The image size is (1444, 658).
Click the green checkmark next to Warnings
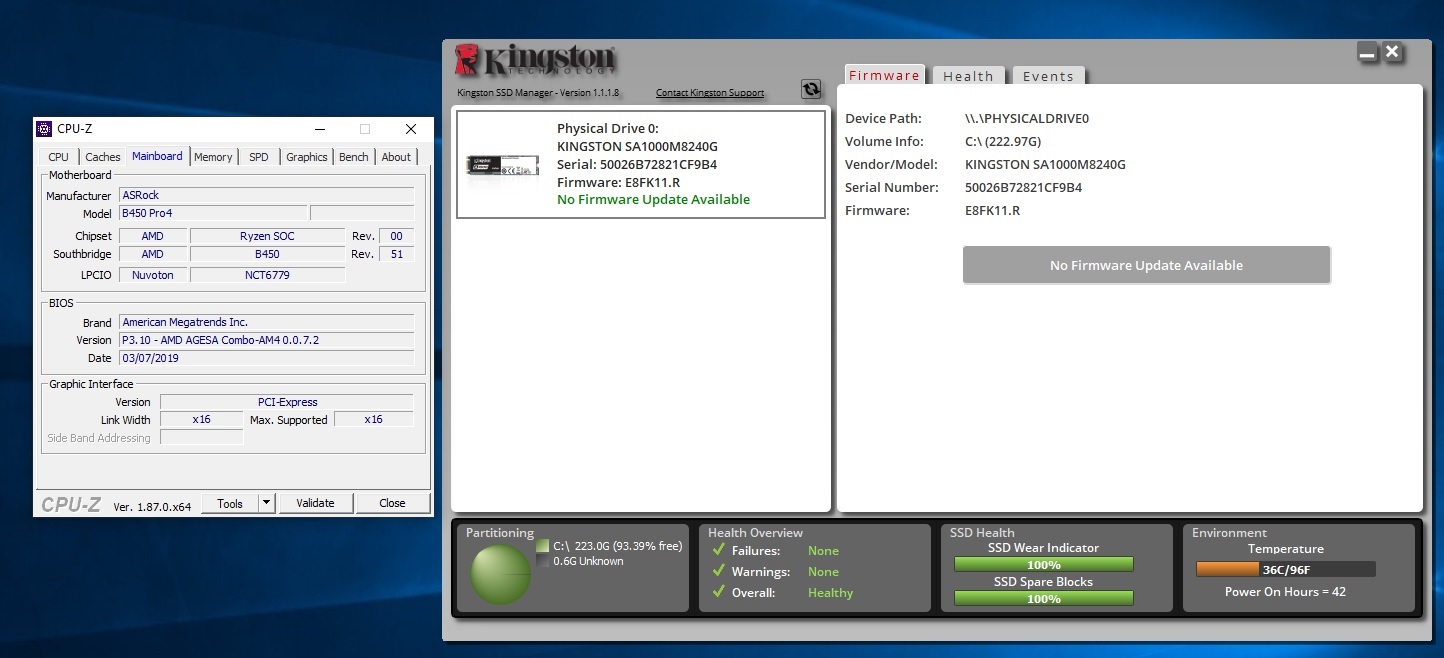coord(717,571)
